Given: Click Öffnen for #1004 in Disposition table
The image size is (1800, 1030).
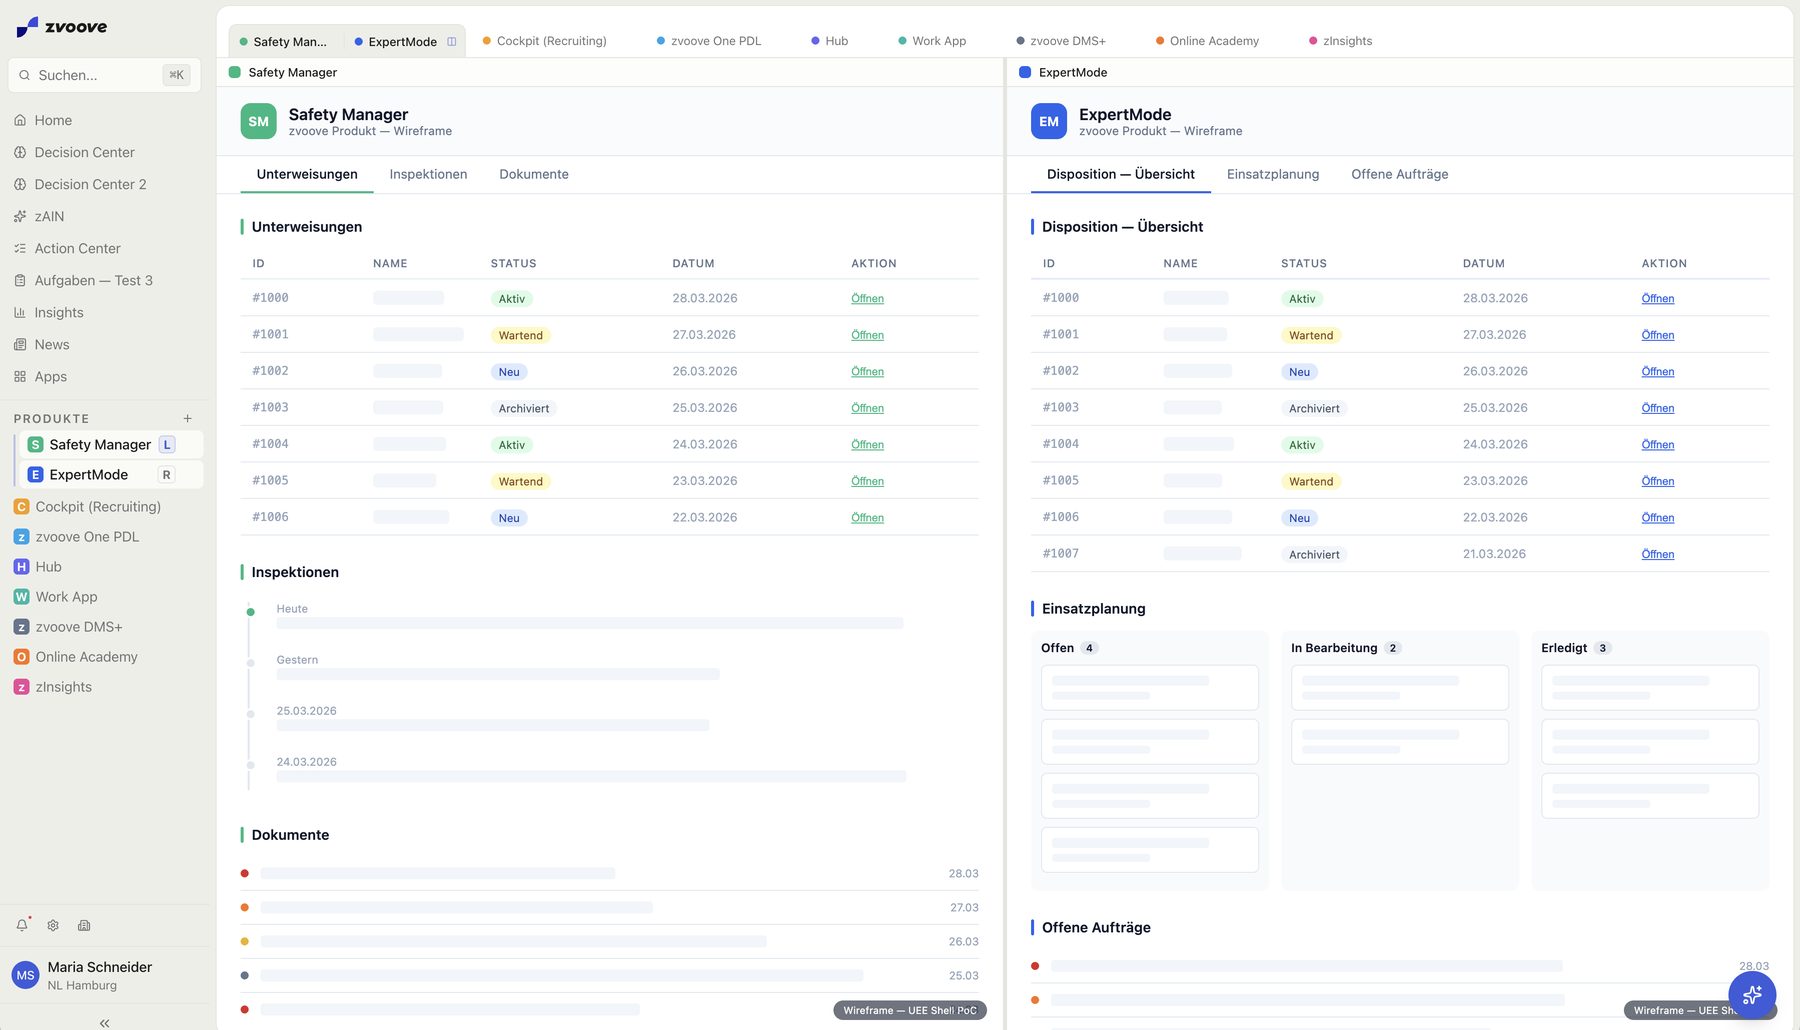Looking at the screenshot, I should click(1657, 445).
